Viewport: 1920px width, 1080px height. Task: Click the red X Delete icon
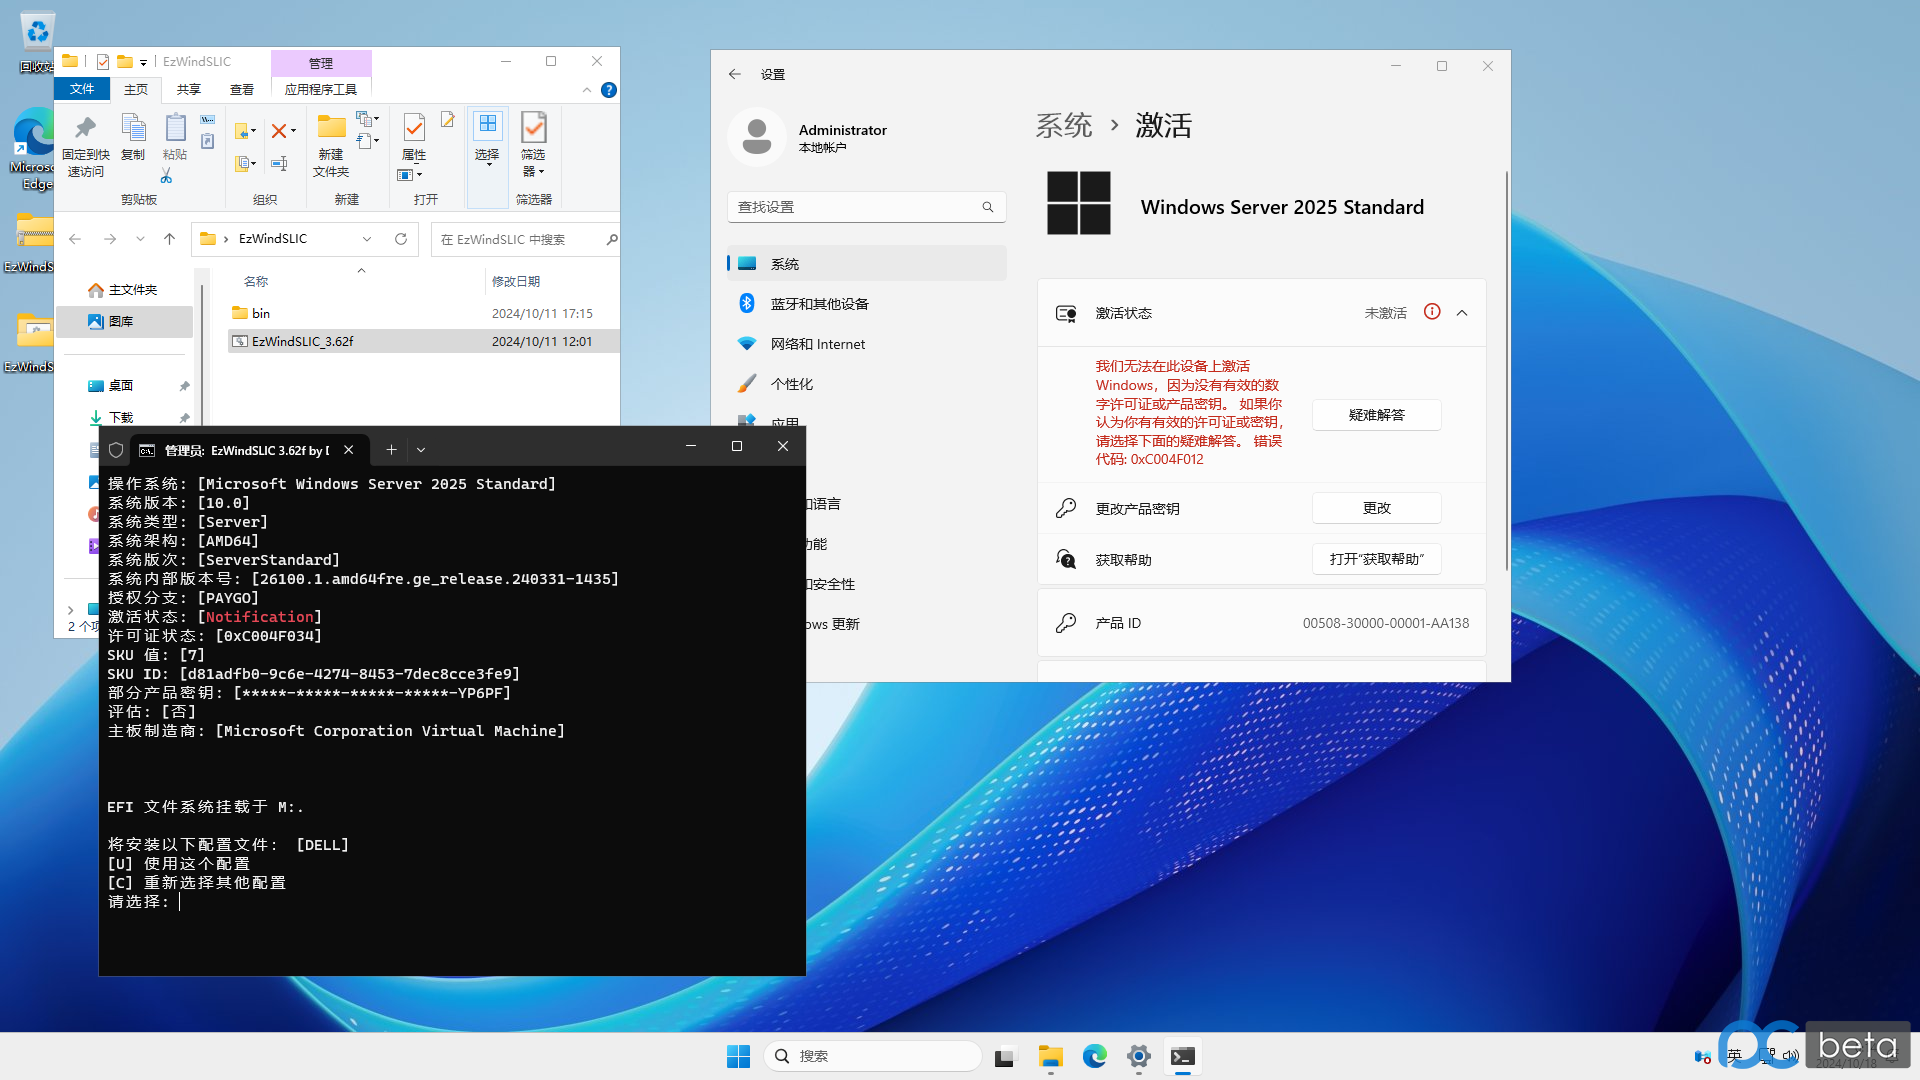[279, 131]
